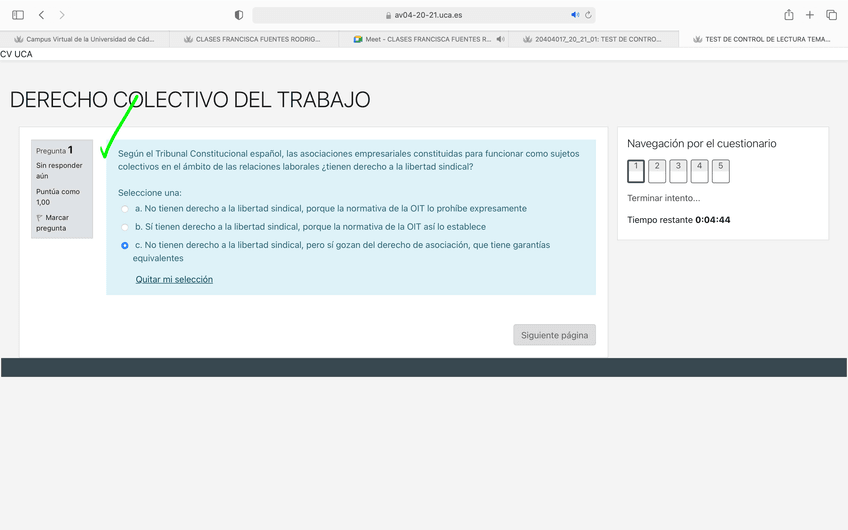Screen dimensions: 848x530
Task: Click Navegación por el cuestionario heading
Action: click(701, 143)
